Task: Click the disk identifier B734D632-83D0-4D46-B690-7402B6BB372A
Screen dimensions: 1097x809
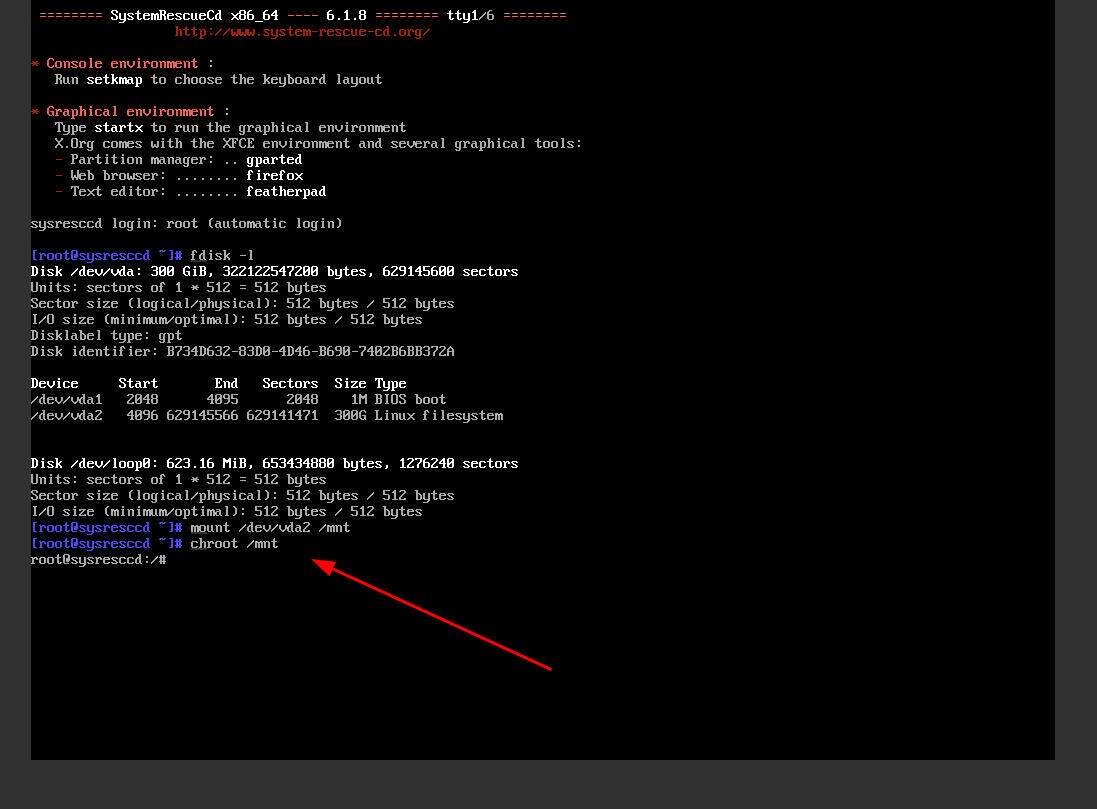Action: pos(310,352)
